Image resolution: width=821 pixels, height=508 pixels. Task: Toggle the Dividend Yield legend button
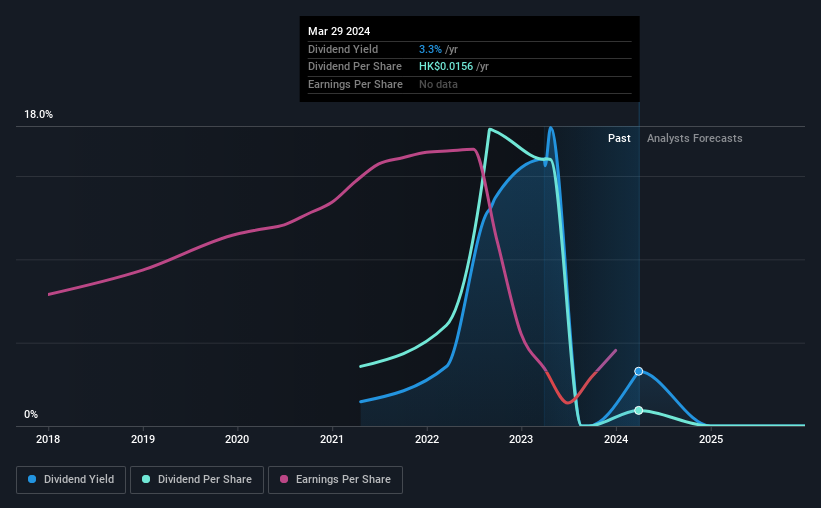(x=71, y=480)
